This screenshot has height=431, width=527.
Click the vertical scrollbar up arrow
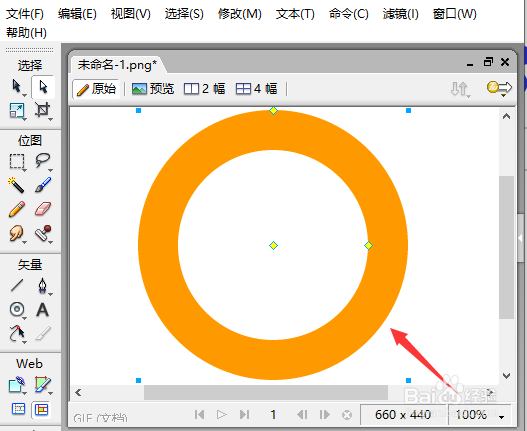506,116
